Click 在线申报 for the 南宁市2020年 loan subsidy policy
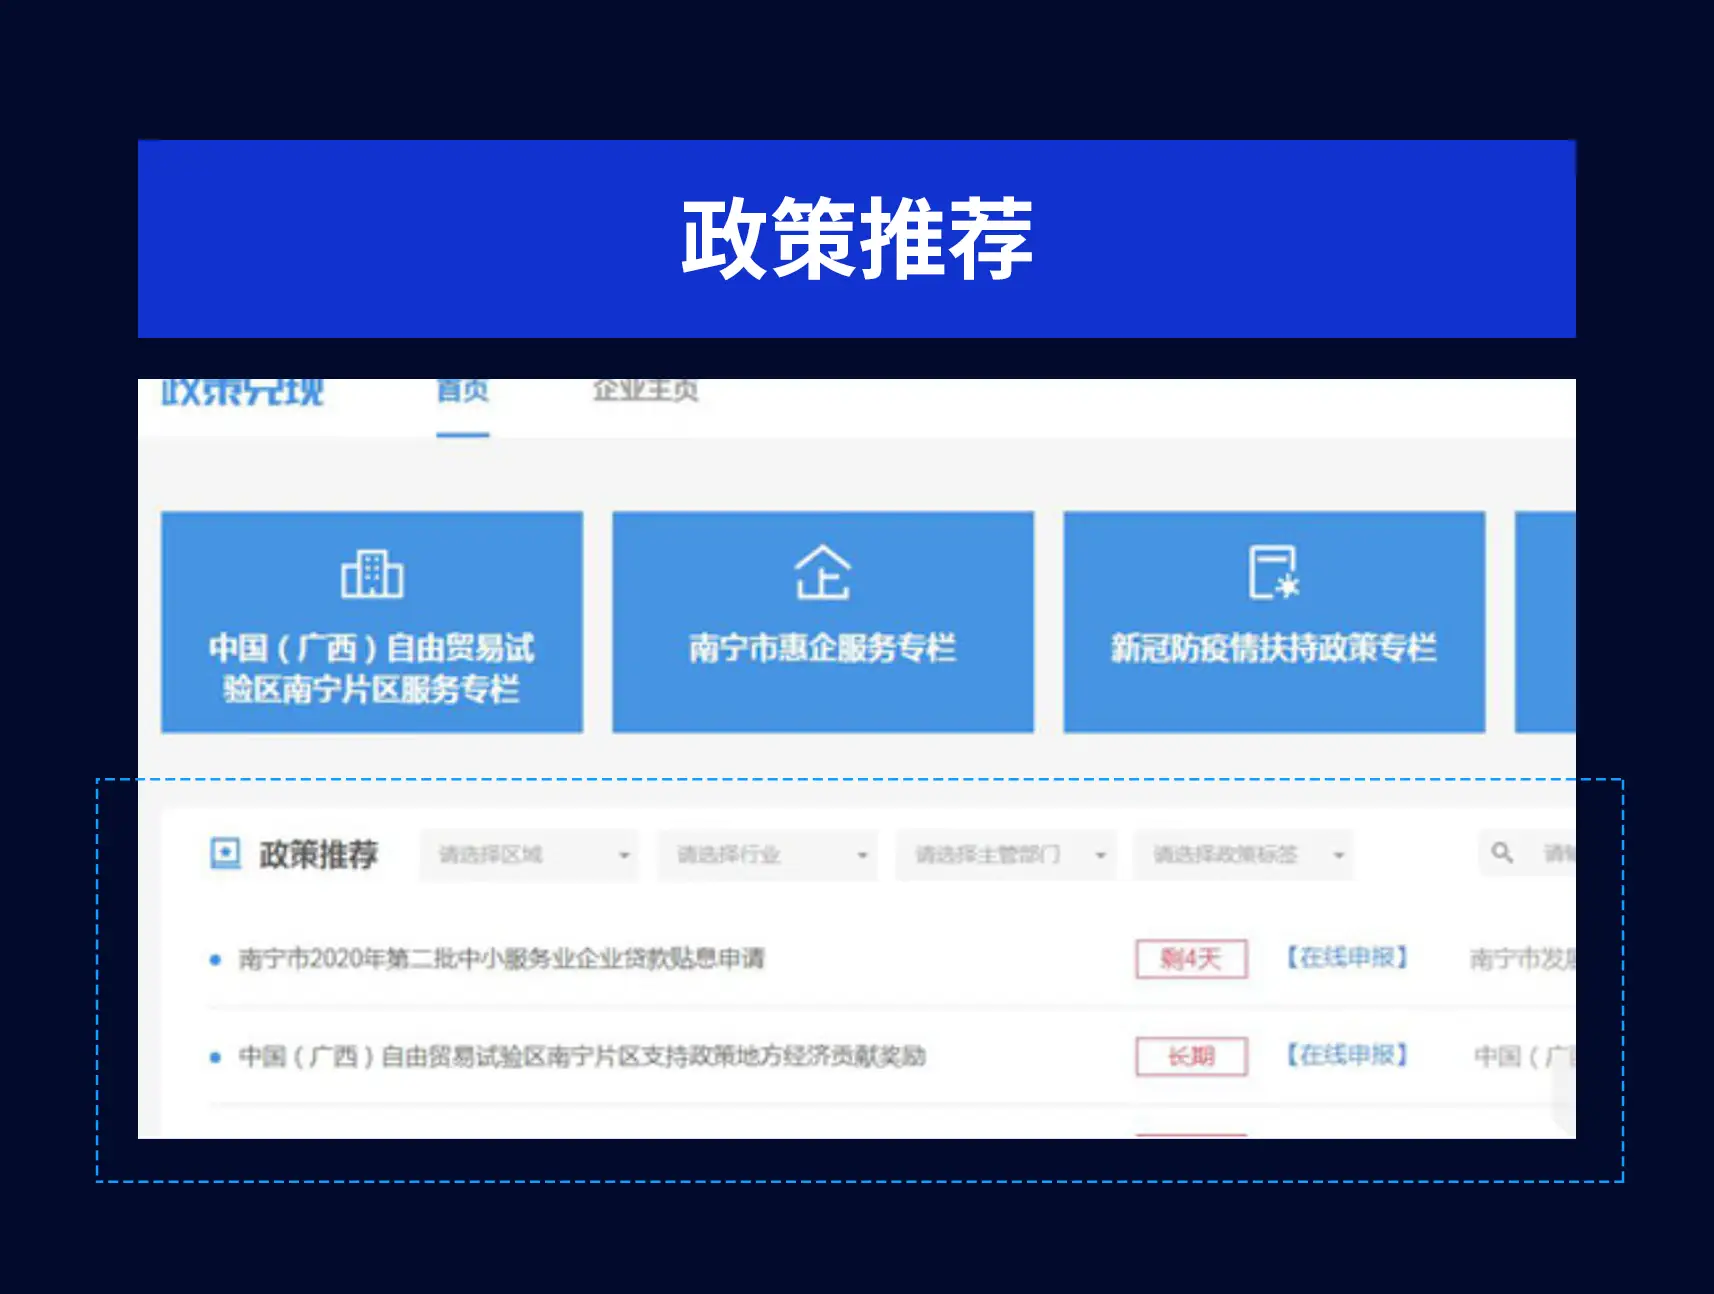Image resolution: width=1714 pixels, height=1294 pixels. 1346,958
